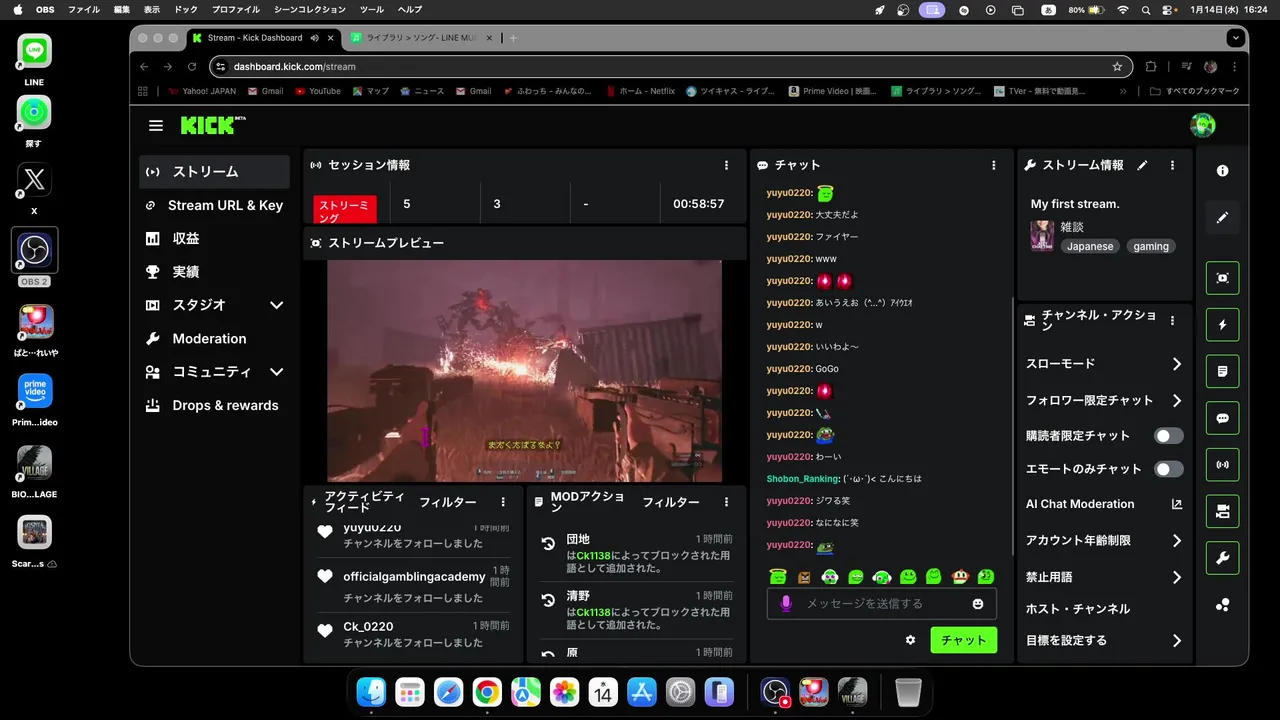Go to Stream URL & Key

215,205
